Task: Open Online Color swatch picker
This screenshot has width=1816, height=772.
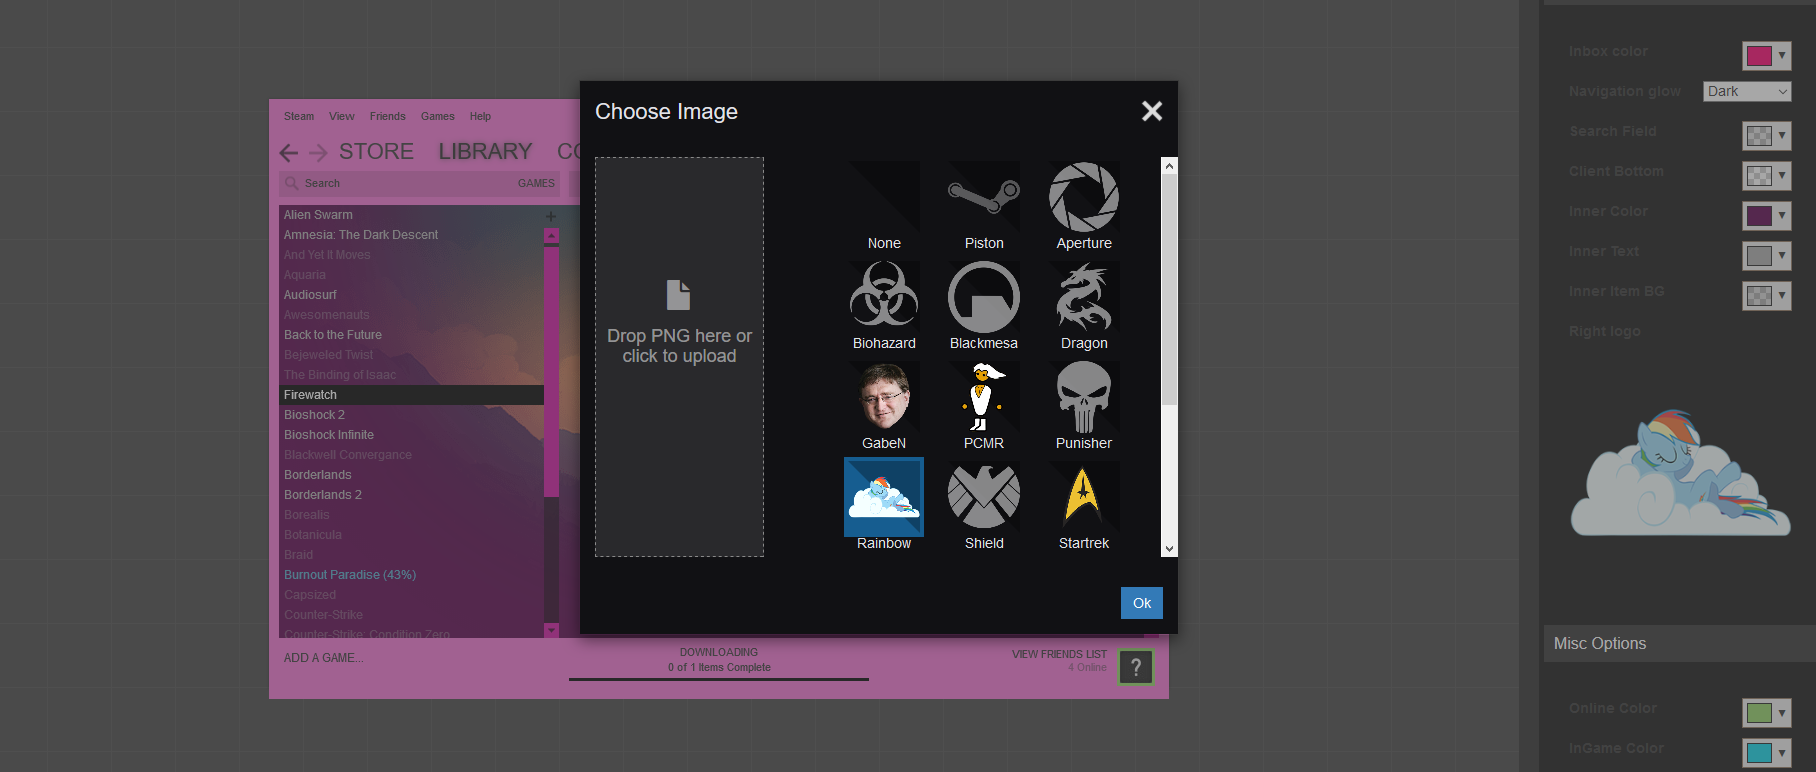Action: click(1766, 712)
